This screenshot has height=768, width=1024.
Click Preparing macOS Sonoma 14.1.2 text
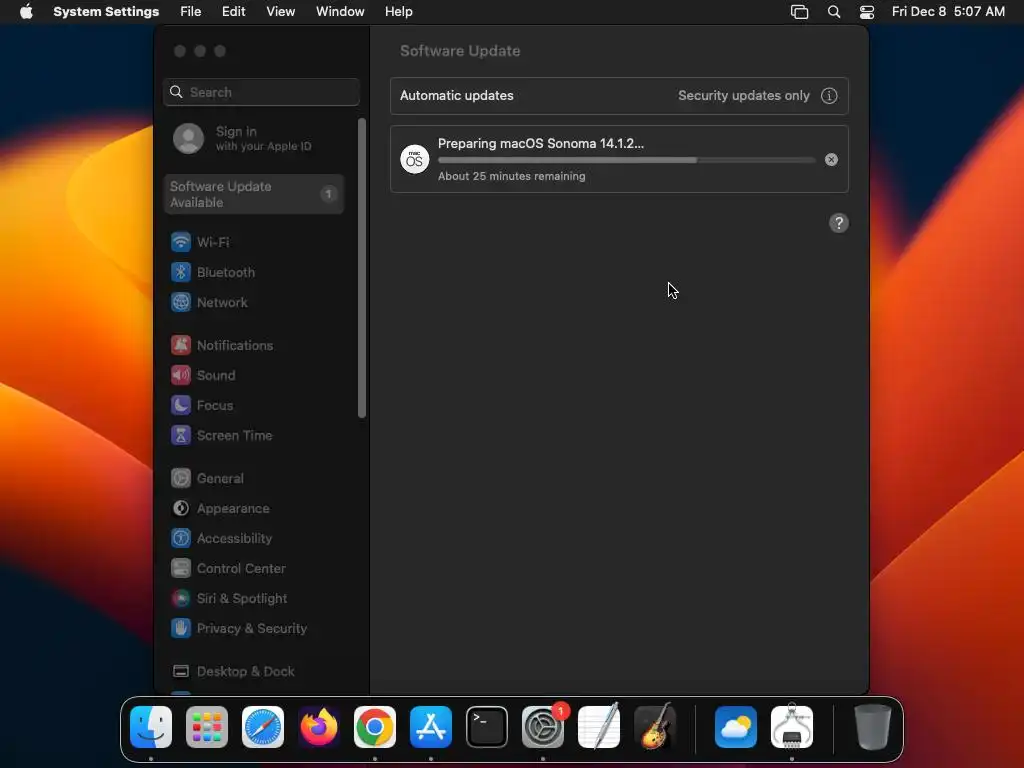click(x=541, y=144)
